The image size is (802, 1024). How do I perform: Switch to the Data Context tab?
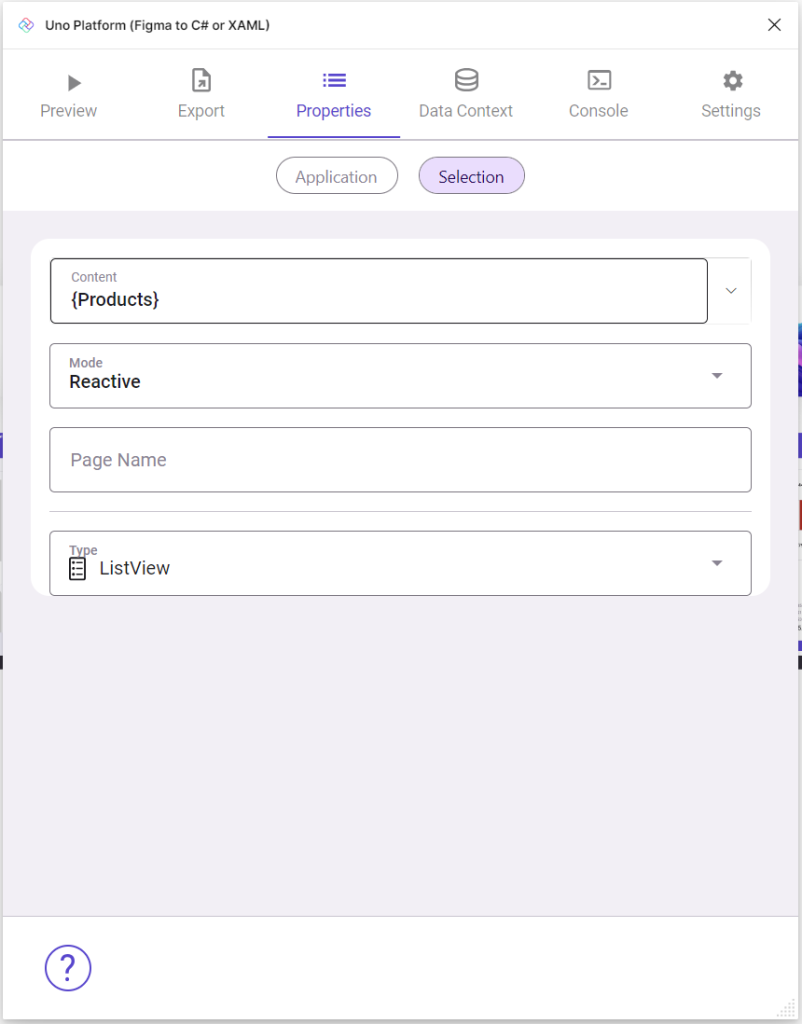465,94
